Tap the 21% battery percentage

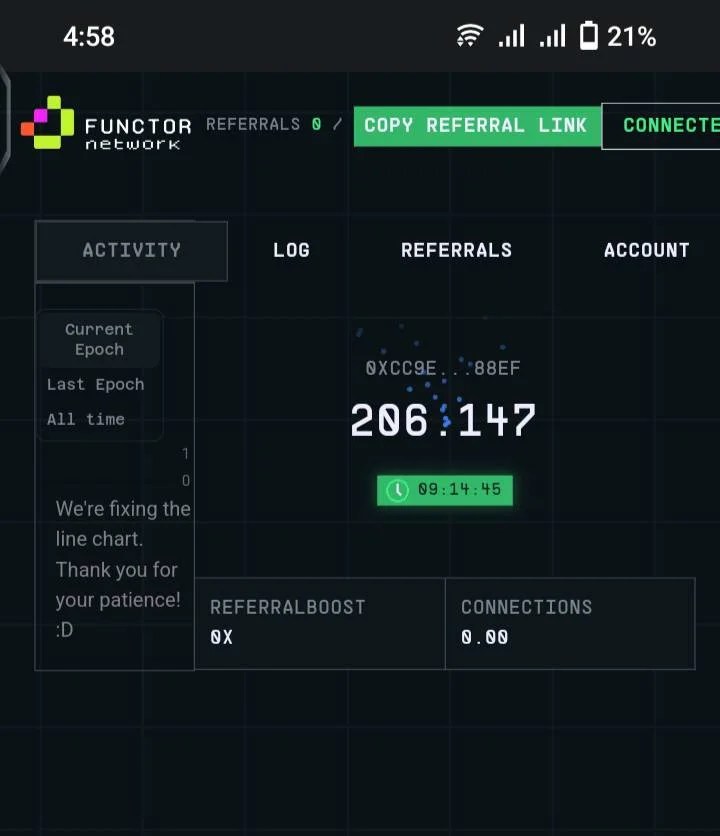(631, 37)
